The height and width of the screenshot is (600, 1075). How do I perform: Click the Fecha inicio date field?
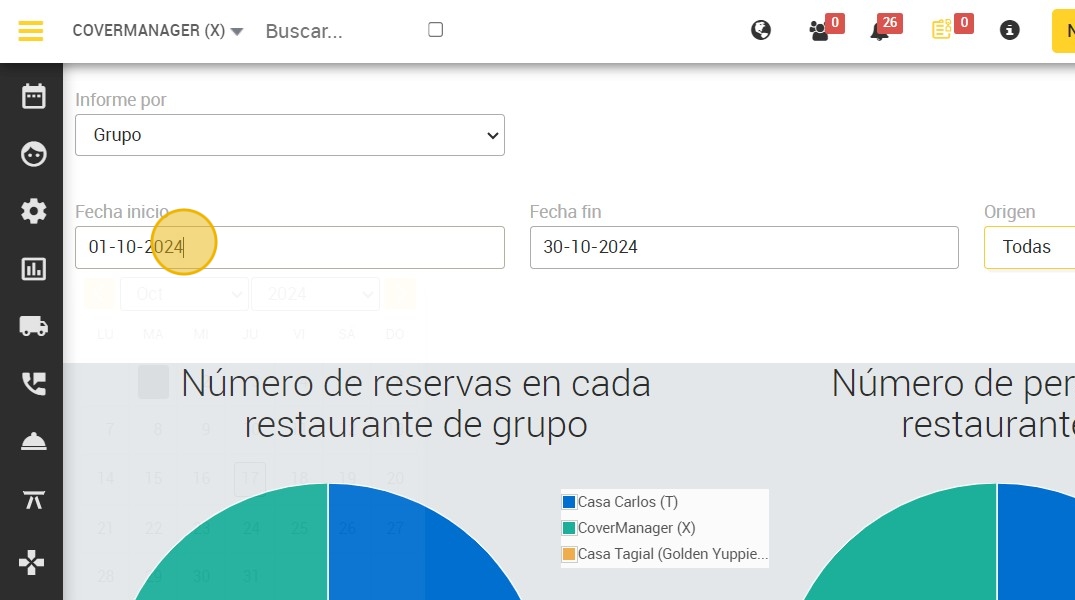[x=290, y=247]
